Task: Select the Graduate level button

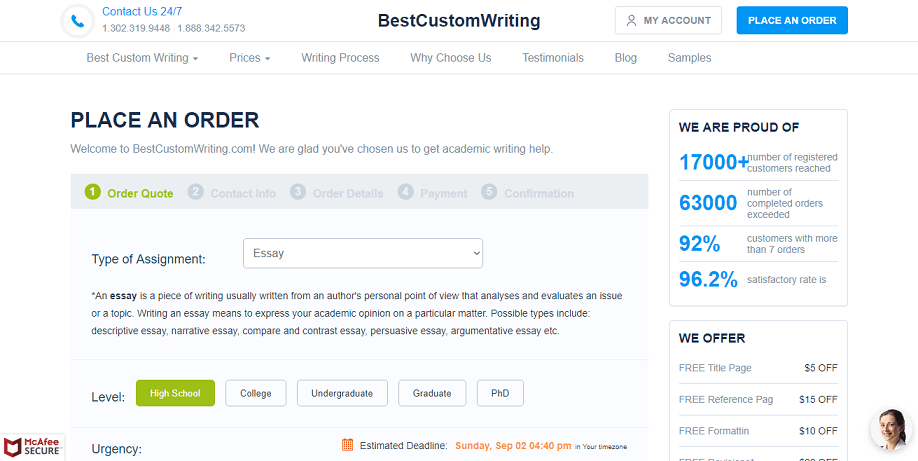Action: tap(432, 393)
